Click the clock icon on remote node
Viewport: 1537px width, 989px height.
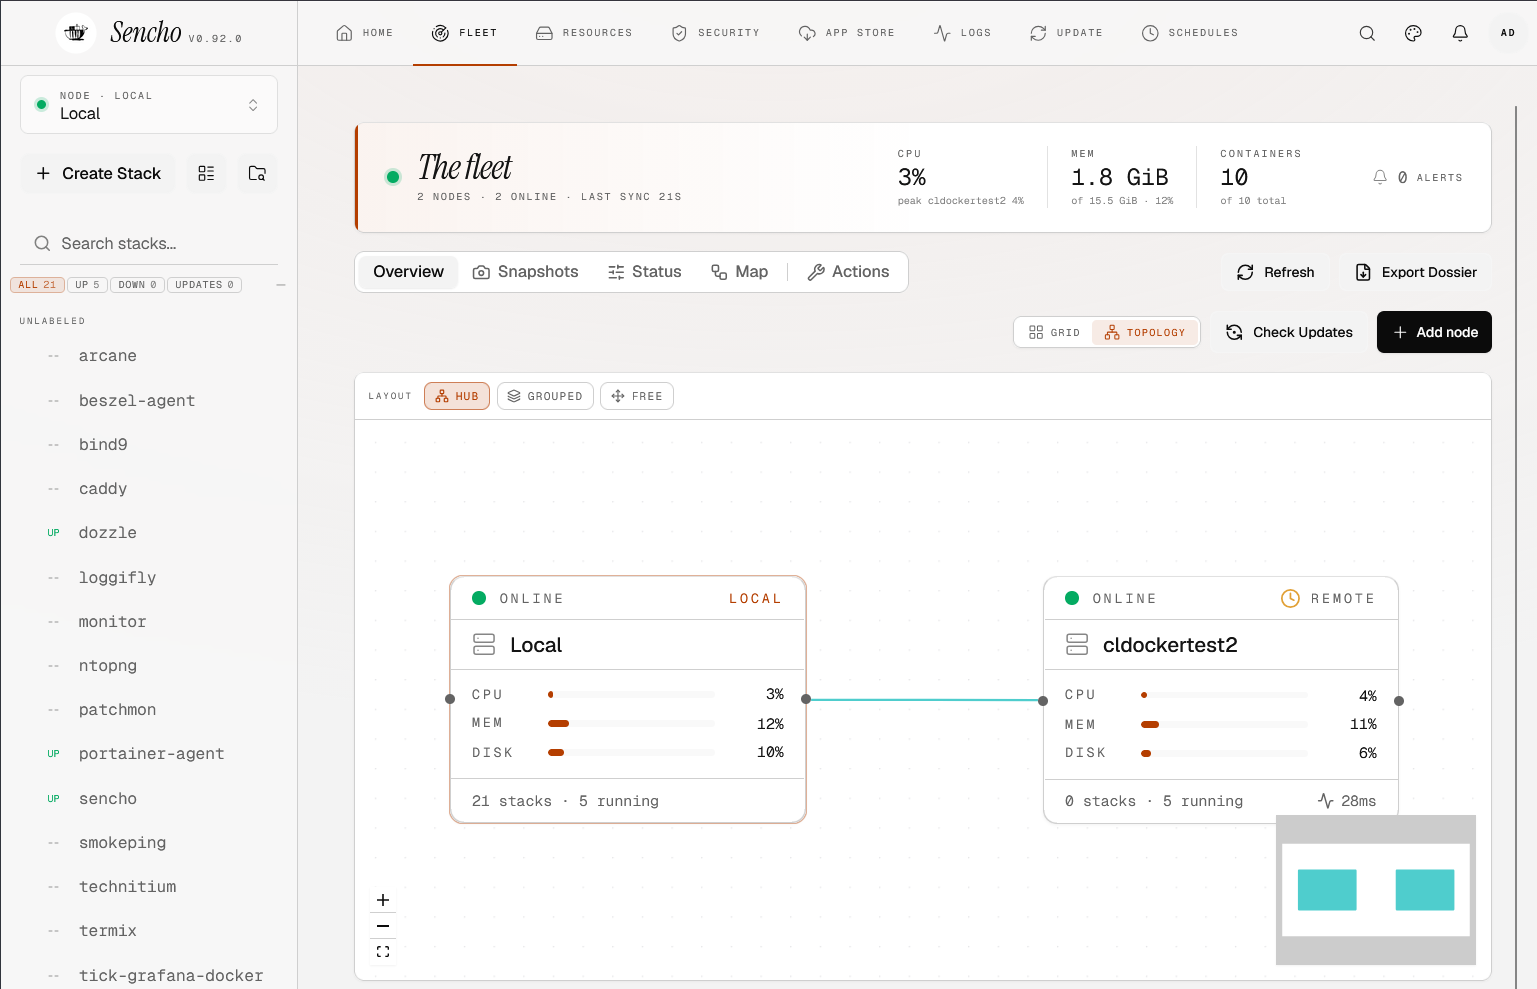tap(1290, 598)
